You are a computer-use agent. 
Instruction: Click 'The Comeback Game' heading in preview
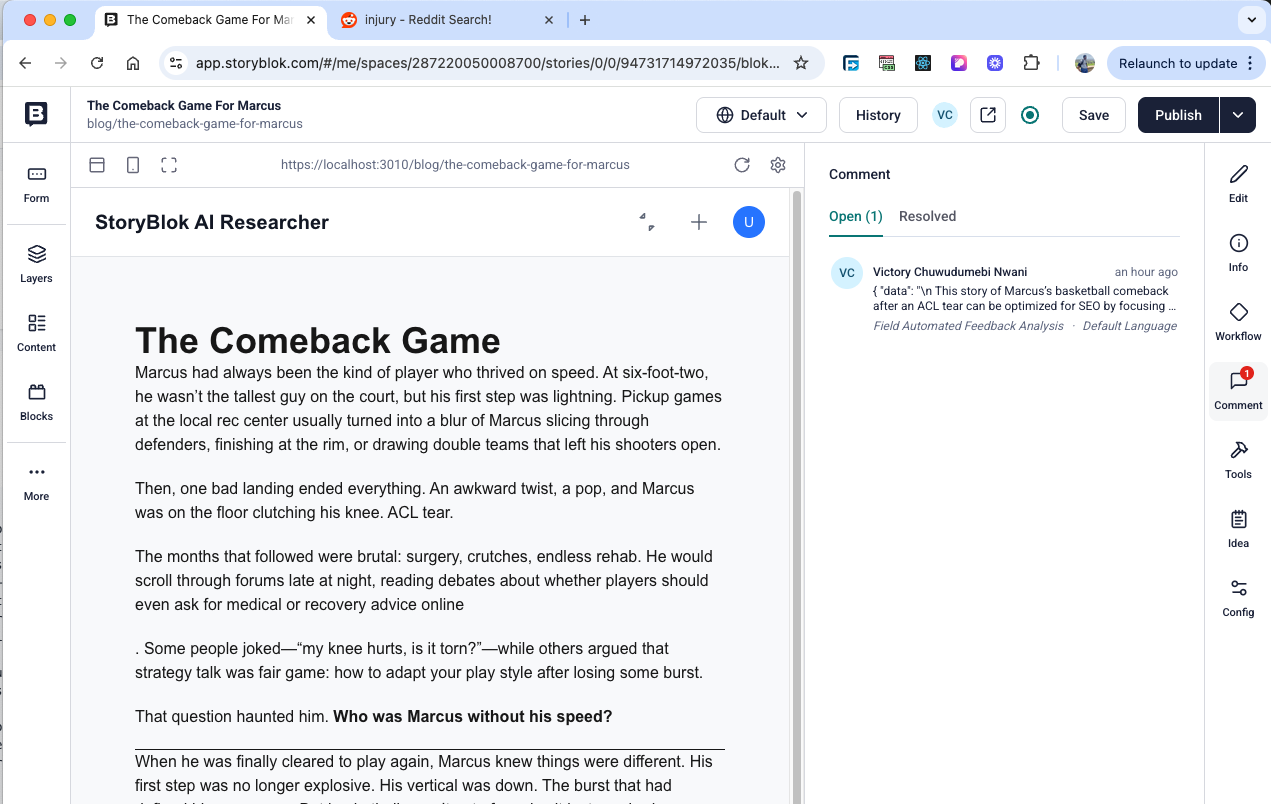click(x=318, y=340)
